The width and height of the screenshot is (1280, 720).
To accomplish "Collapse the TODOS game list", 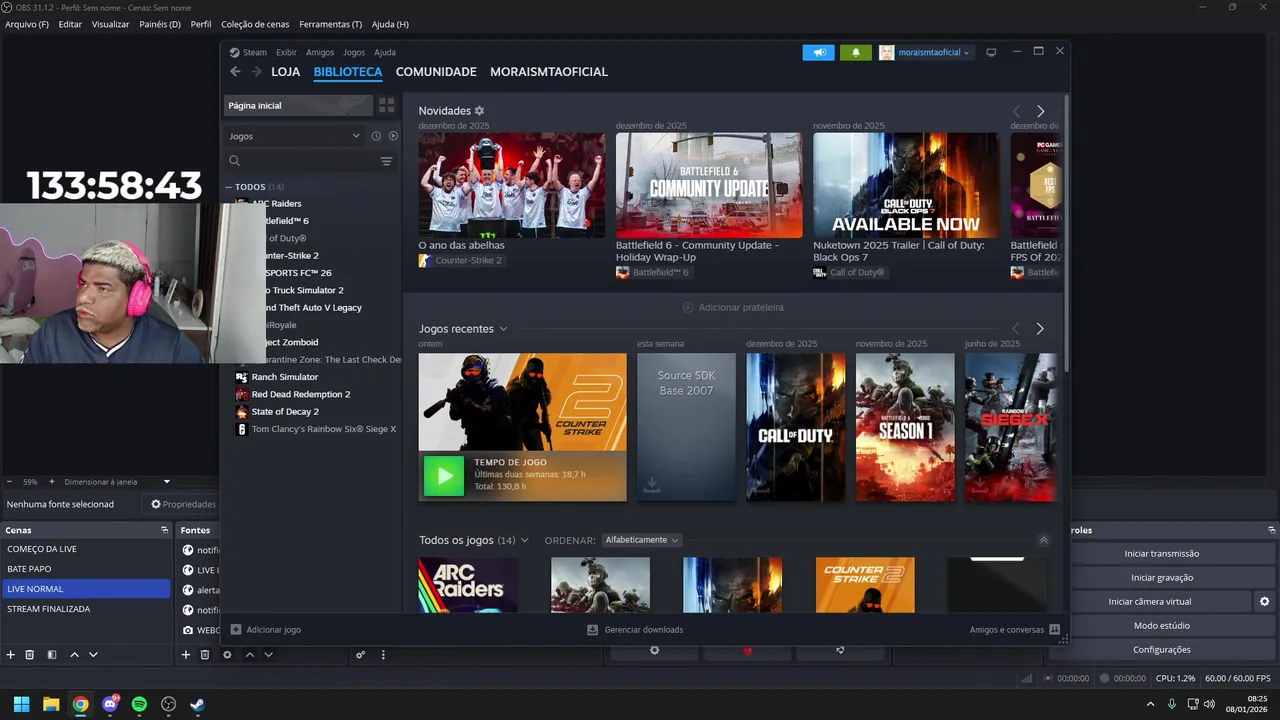I will click(x=229, y=187).
